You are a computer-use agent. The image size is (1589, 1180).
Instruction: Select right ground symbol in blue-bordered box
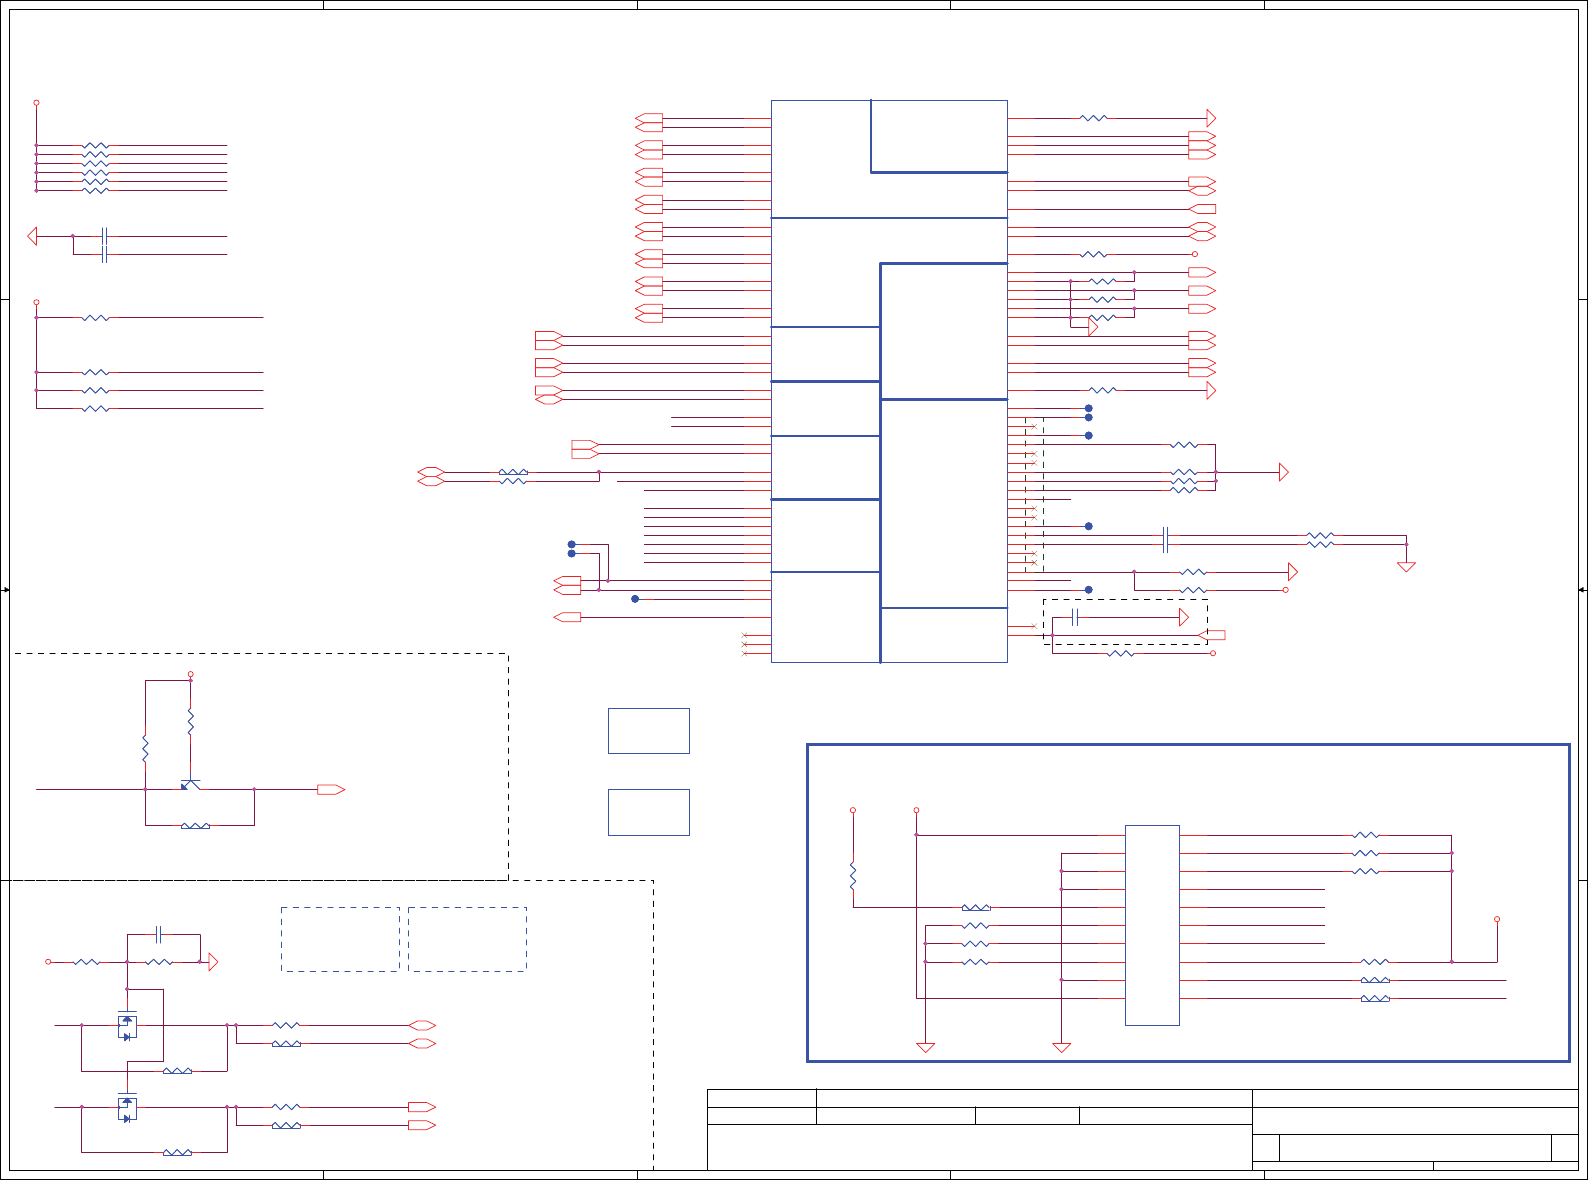[x=1062, y=1048]
